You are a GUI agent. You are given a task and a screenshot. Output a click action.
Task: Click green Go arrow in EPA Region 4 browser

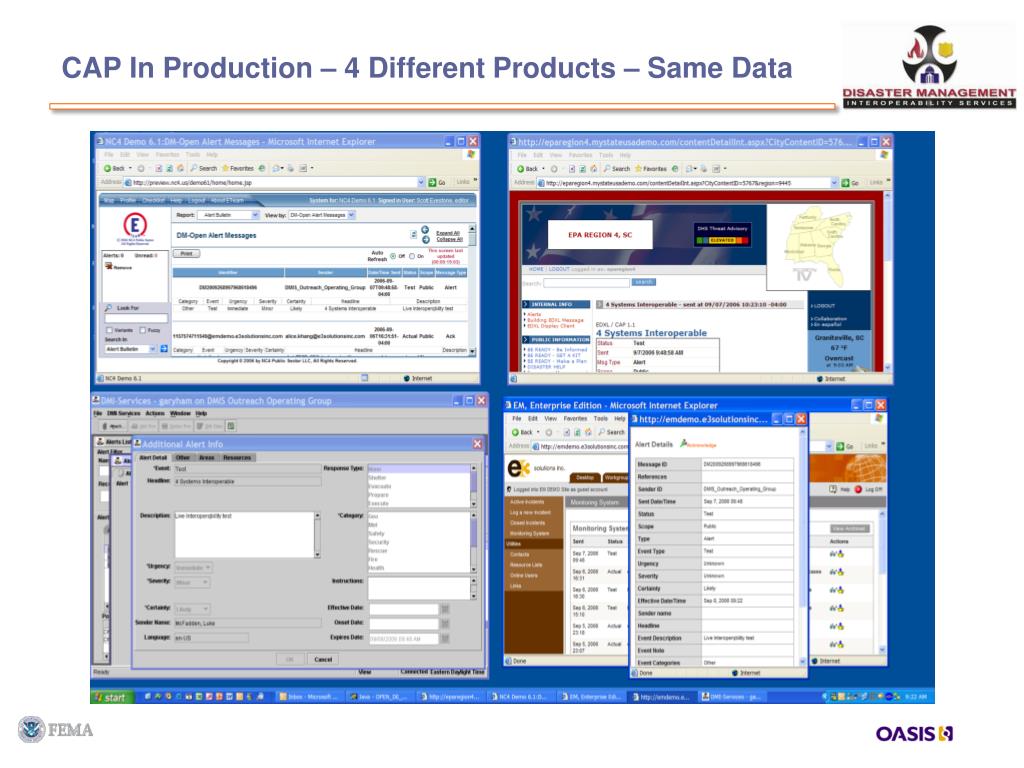point(845,184)
